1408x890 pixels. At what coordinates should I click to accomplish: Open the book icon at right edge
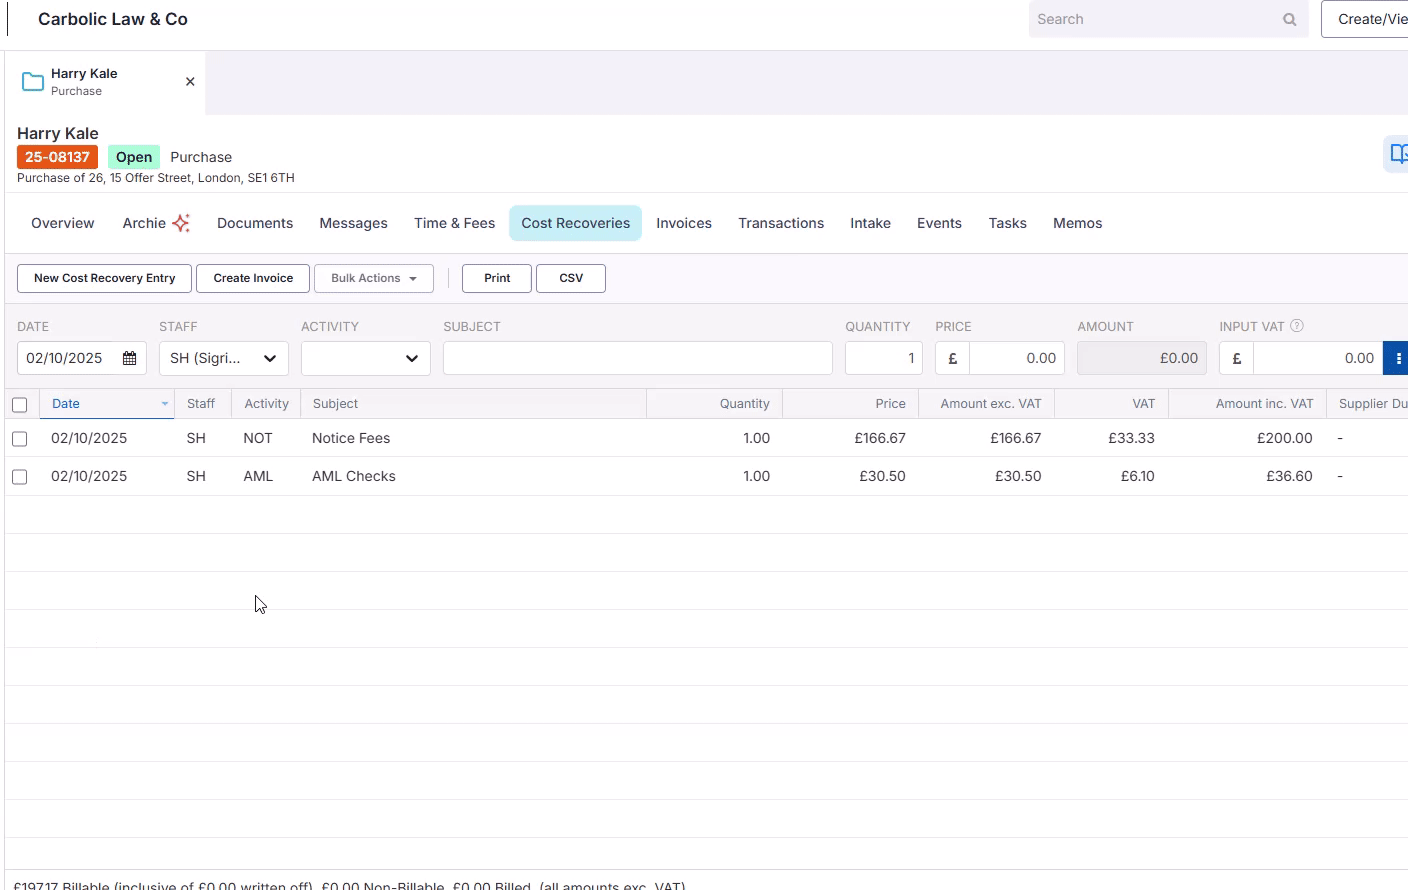click(x=1397, y=154)
